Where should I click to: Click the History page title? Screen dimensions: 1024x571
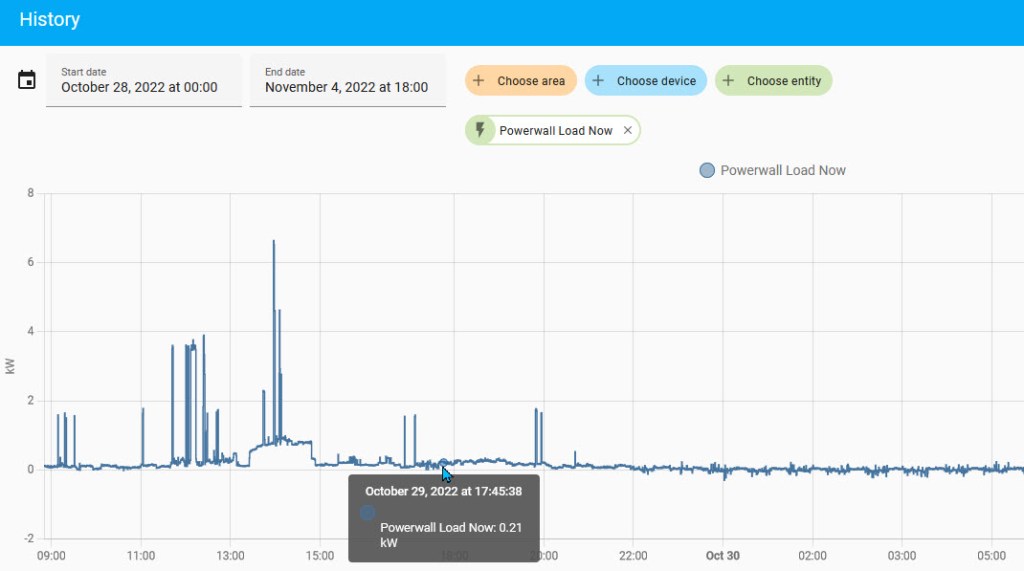50,20
